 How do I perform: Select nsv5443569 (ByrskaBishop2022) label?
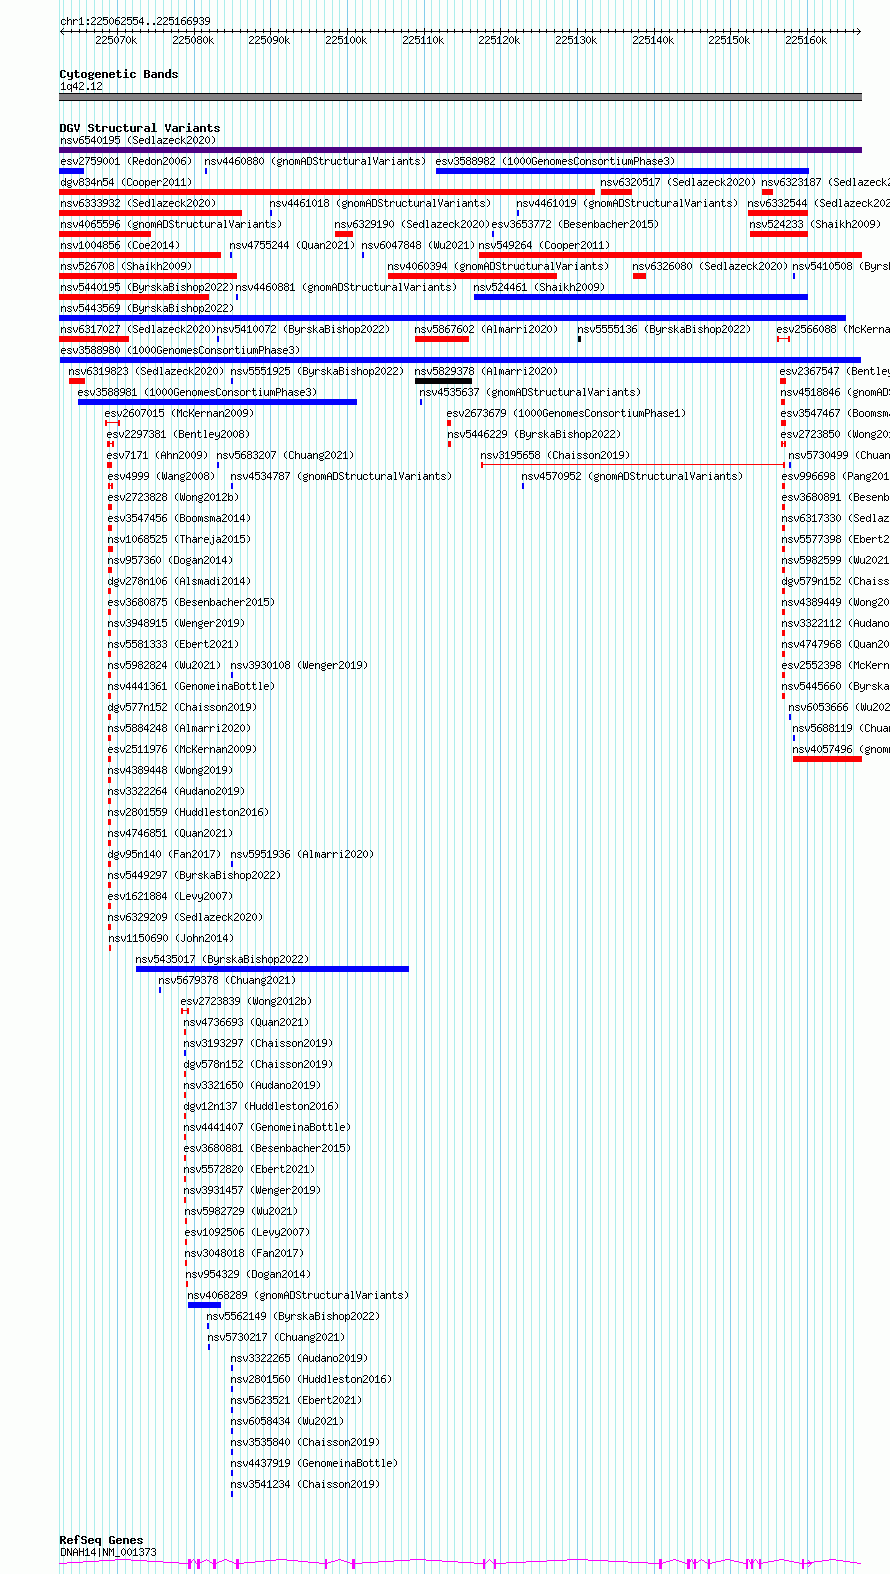point(147,308)
